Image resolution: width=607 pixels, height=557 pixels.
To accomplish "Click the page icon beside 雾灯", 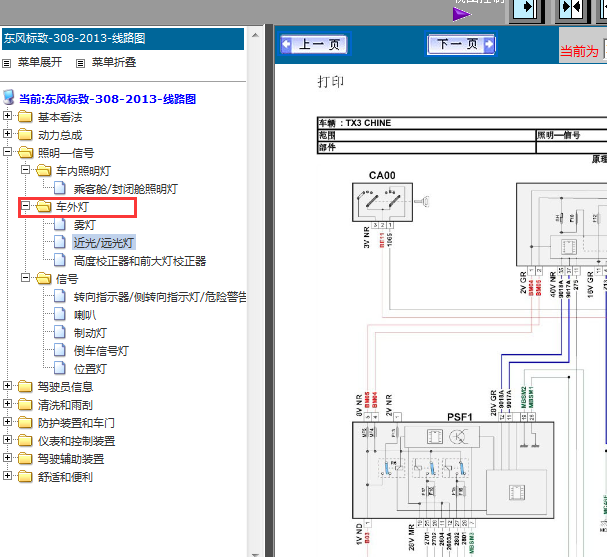I will [60, 224].
